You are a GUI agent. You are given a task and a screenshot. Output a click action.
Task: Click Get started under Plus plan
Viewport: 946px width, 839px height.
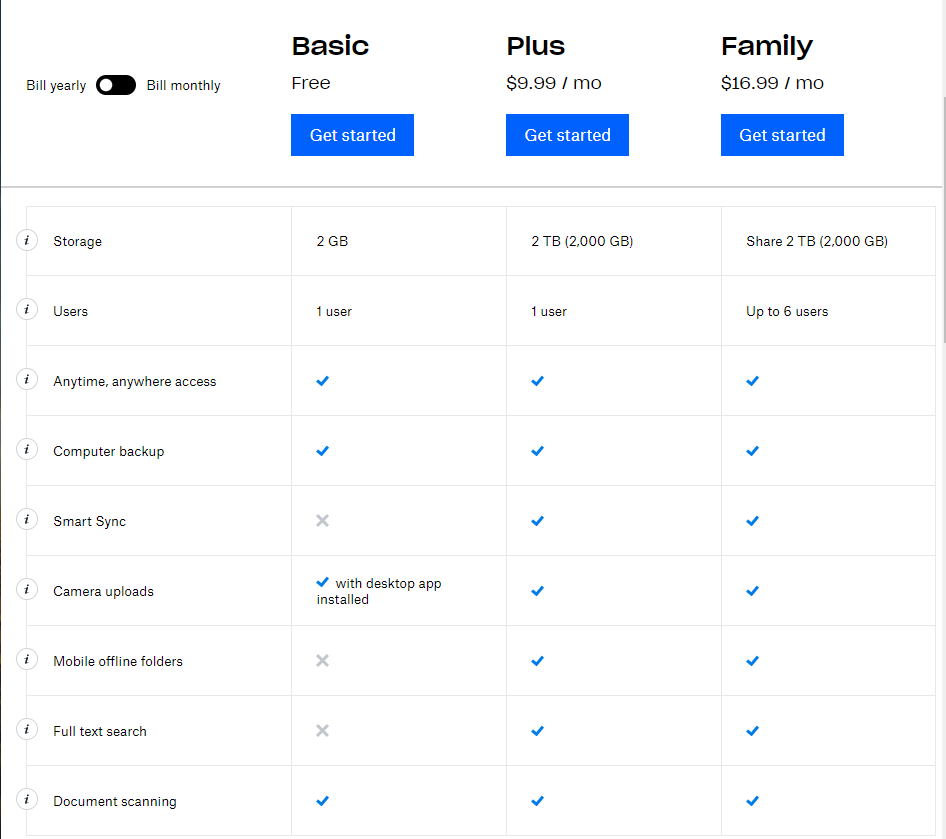click(567, 135)
